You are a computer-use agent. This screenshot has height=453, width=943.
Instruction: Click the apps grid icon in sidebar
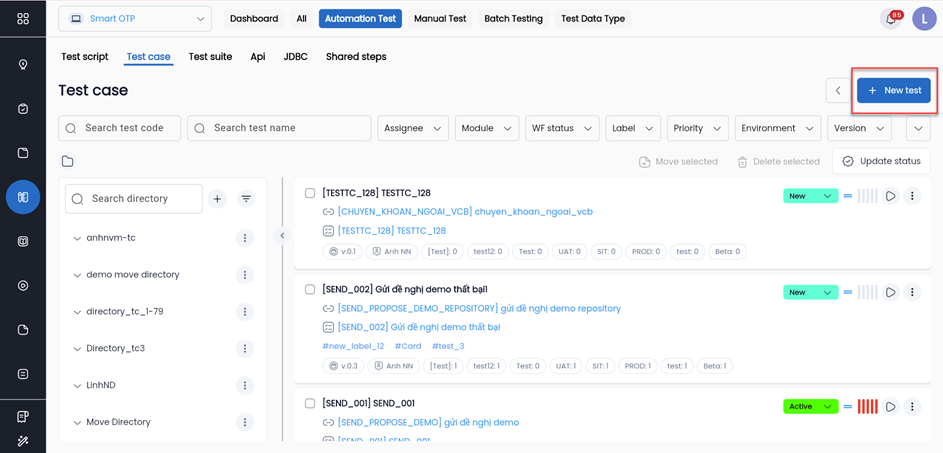(x=23, y=19)
